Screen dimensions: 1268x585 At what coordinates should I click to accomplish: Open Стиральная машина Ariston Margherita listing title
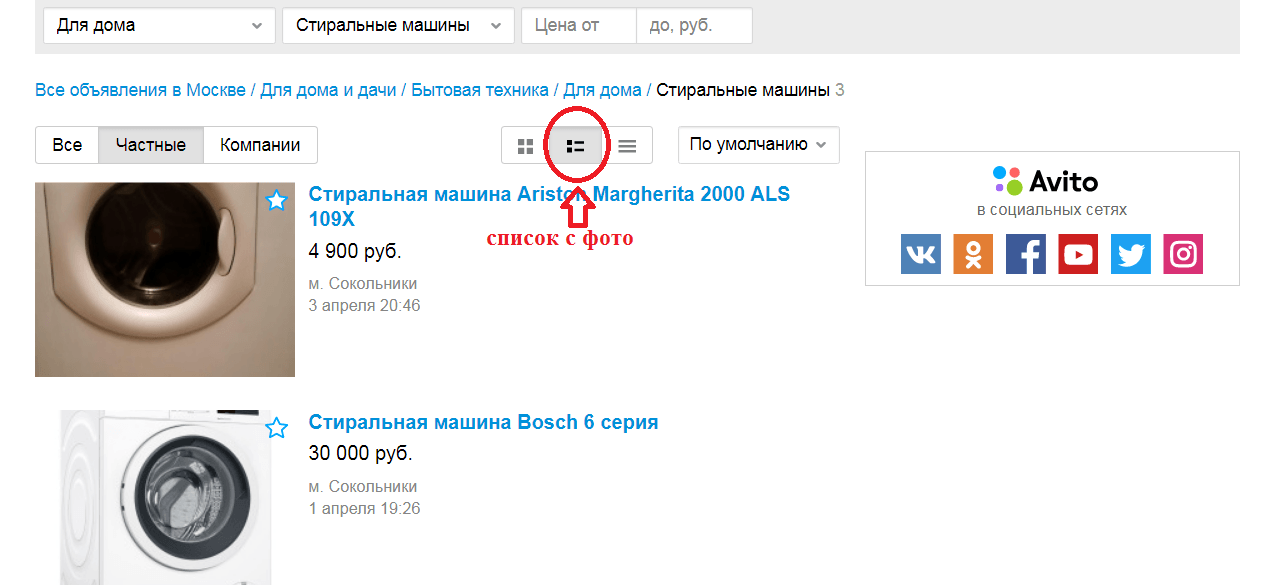tap(549, 207)
